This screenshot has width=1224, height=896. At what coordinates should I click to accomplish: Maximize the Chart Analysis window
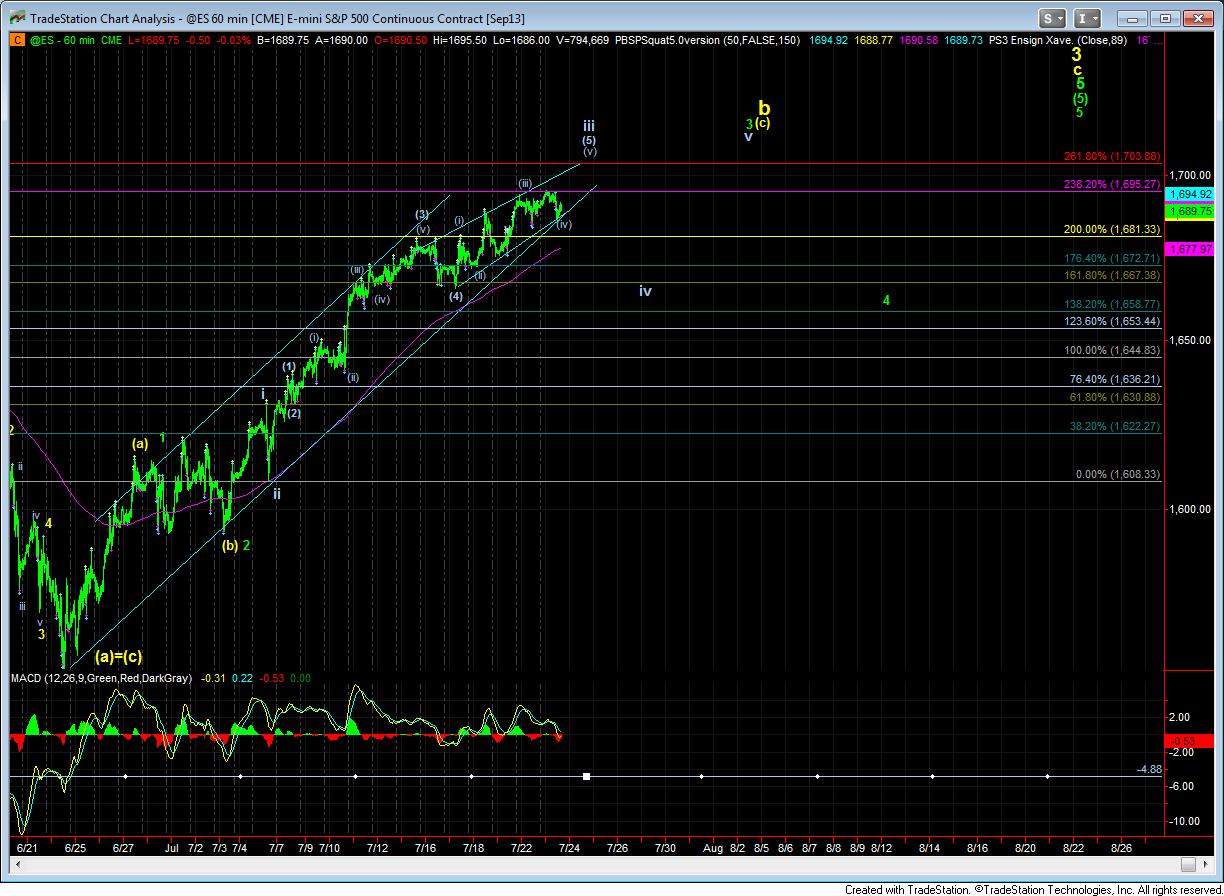(1164, 18)
